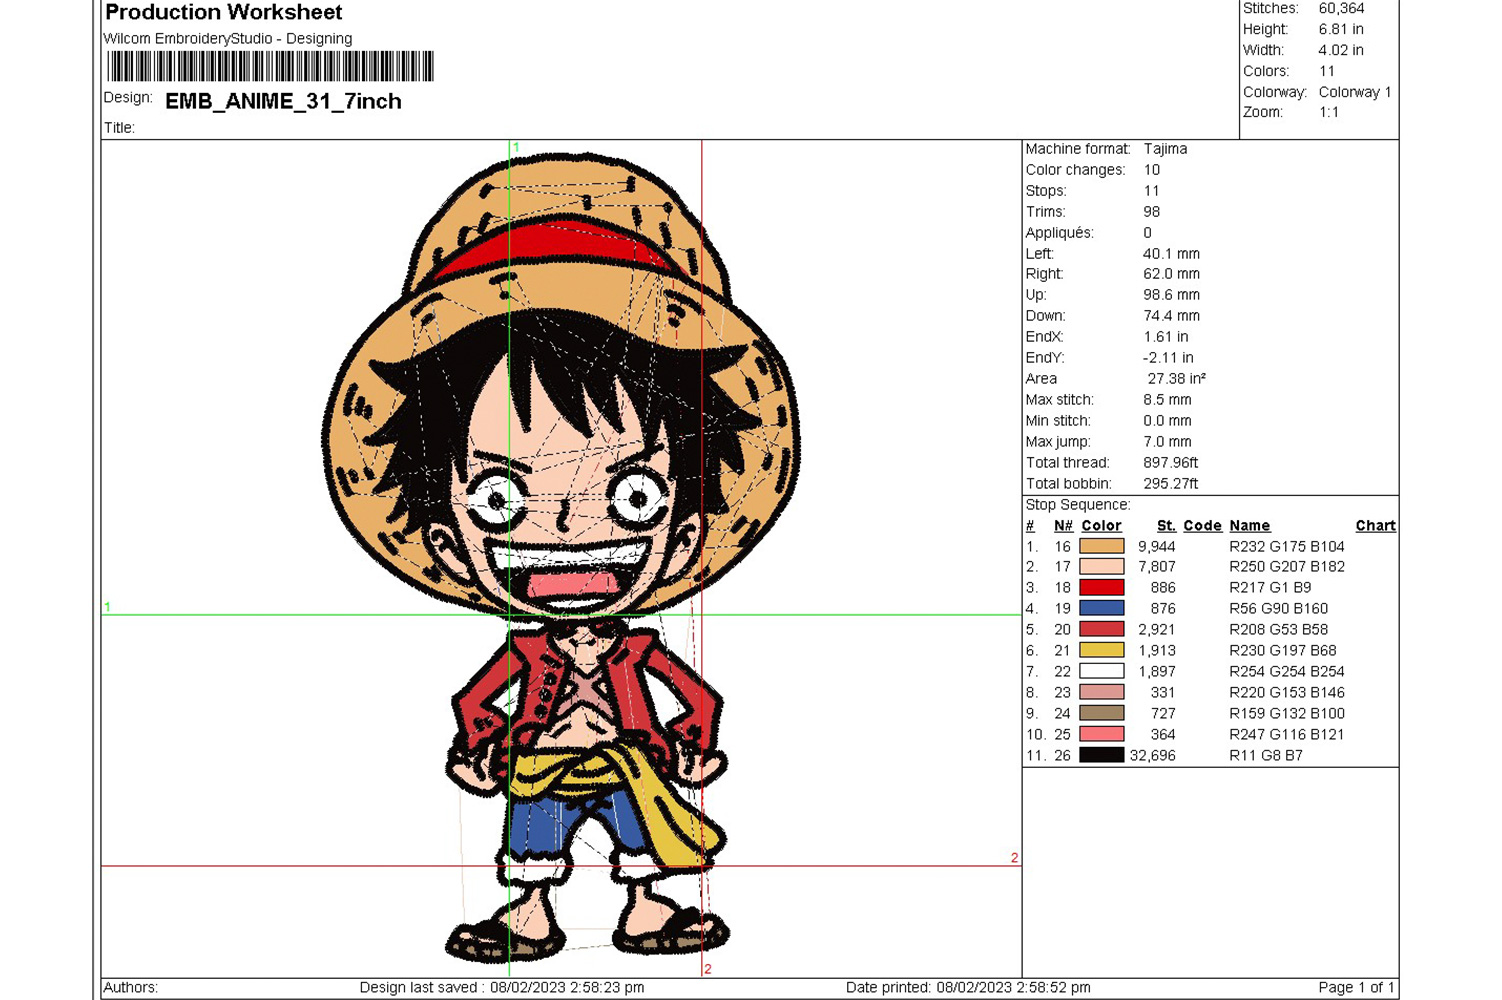Select the crimson swatch R208 G53 B58
Viewport: 1502px width, 1000px height.
coord(1102,629)
